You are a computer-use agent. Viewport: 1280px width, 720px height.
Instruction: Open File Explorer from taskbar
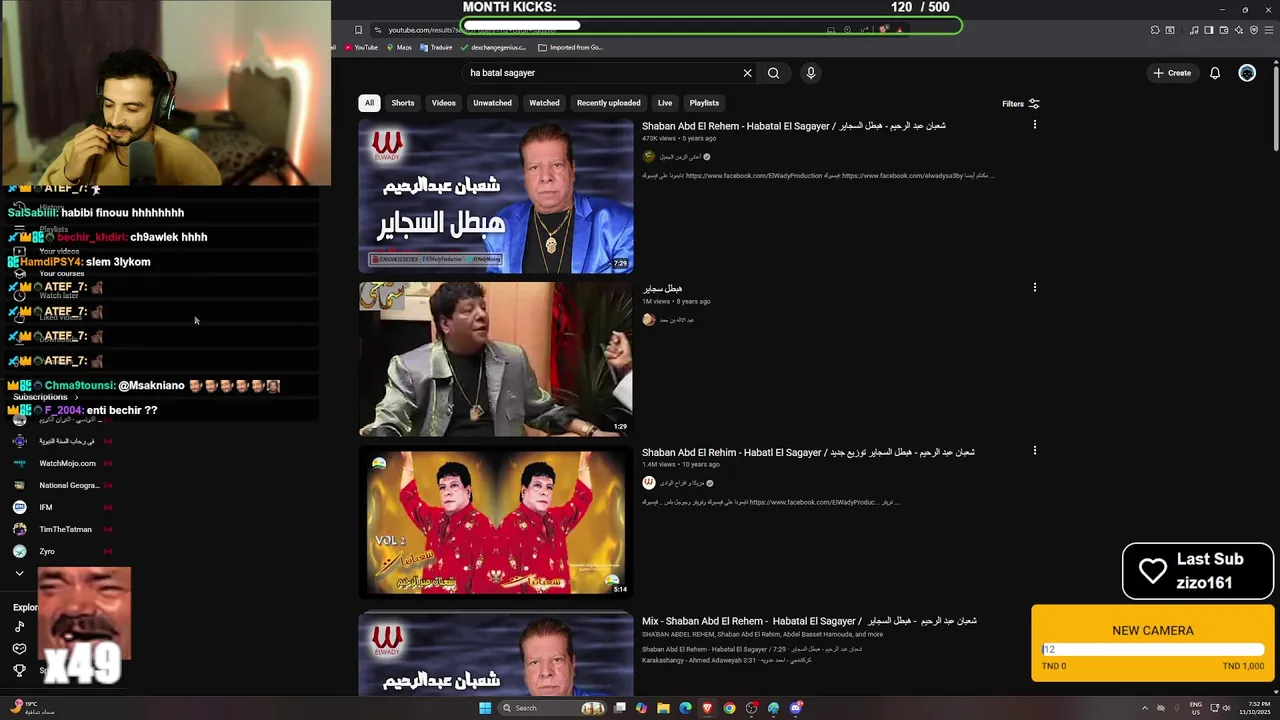coord(663,708)
